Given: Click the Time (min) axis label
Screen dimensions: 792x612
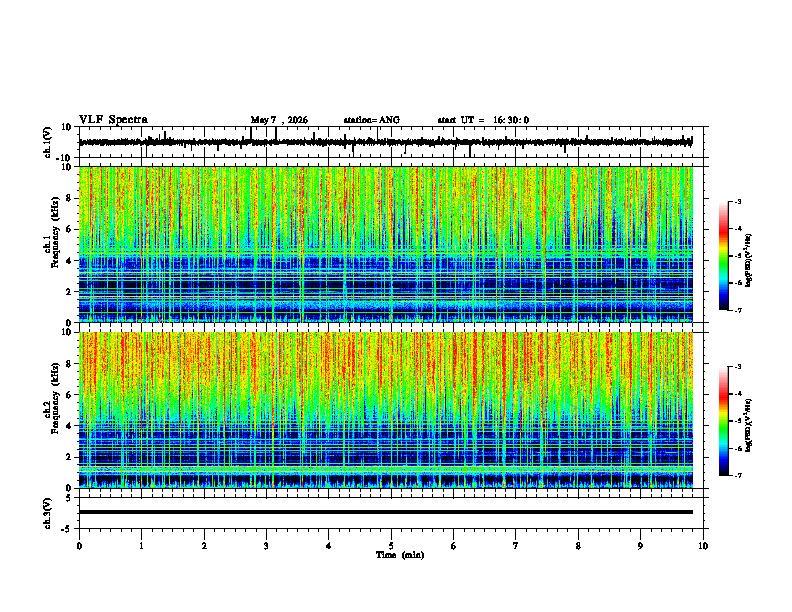Looking at the screenshot, I should [400, 555].
